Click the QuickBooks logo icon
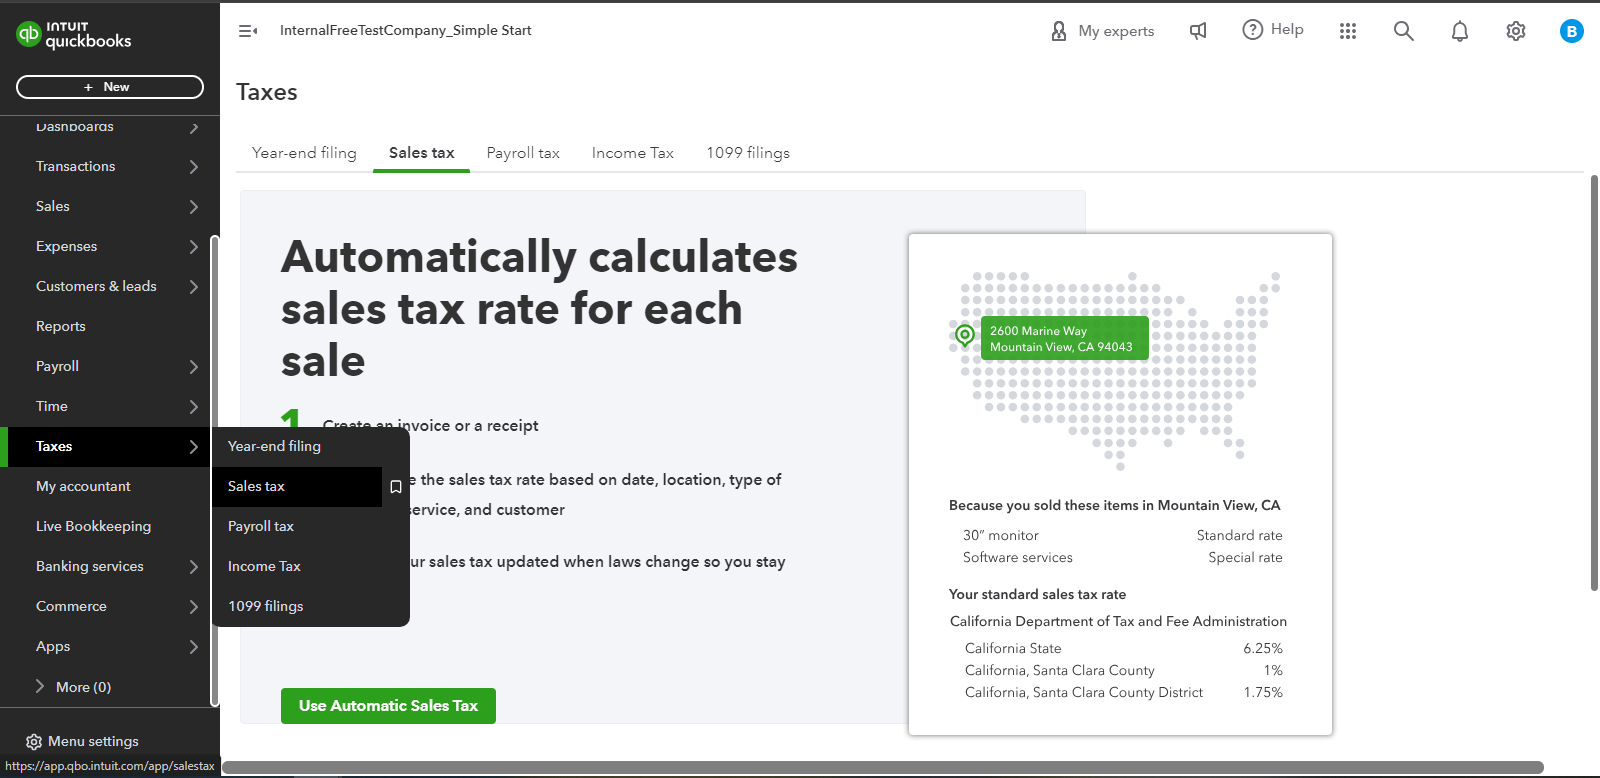This screenshot has width=1600, height=778. point(28,34)
